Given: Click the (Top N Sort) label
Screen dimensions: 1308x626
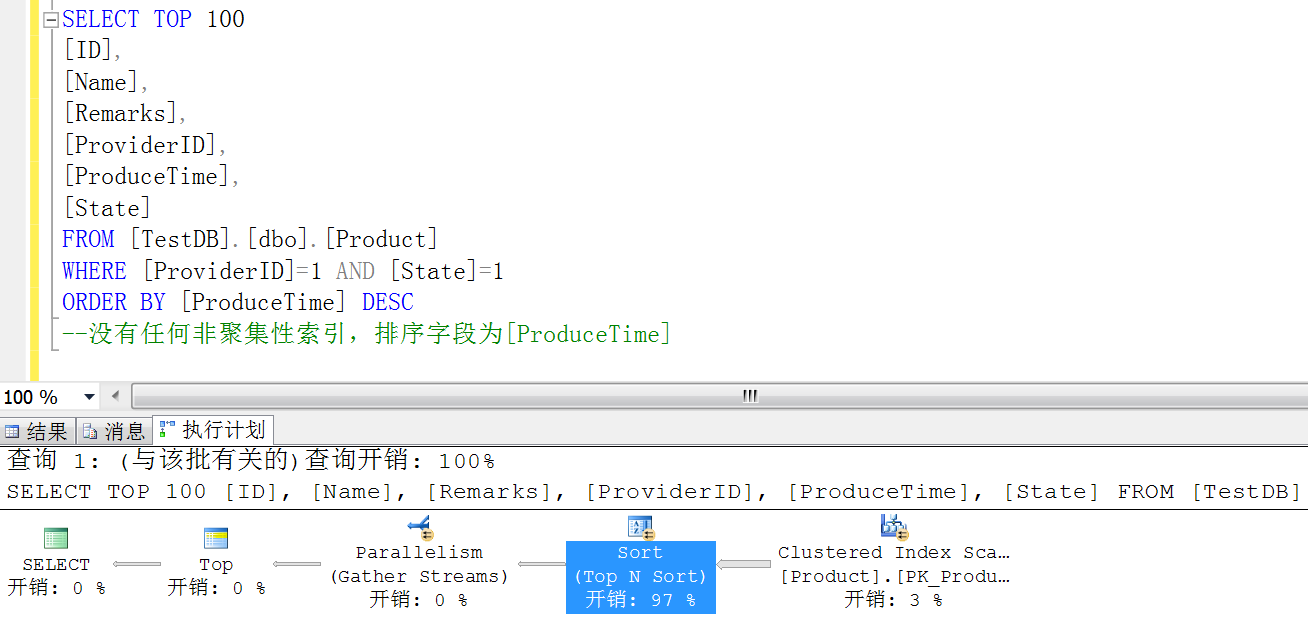Looking at the screenshot, I should (640, 576).
